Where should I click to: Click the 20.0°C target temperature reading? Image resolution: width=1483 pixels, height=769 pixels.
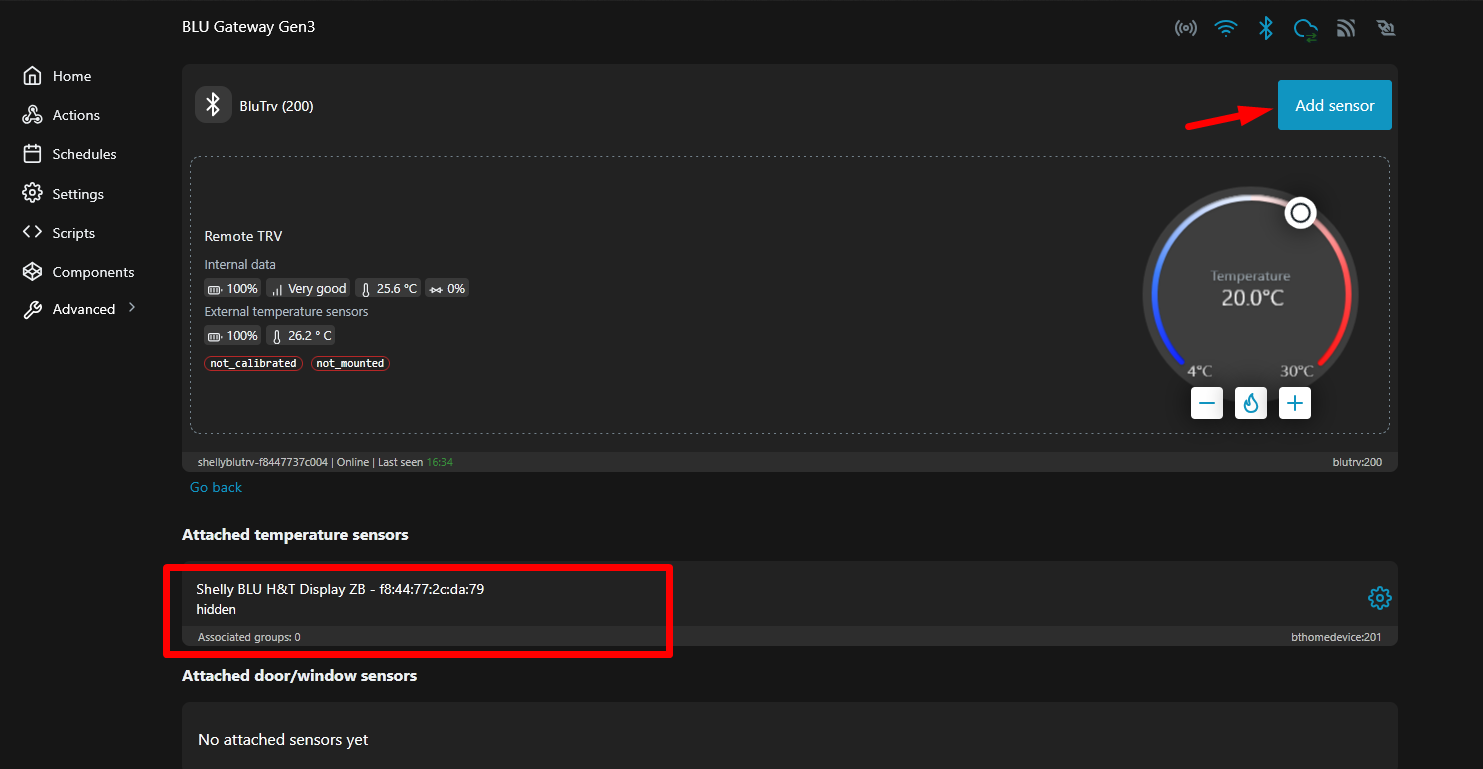(x=1252, y=298)
